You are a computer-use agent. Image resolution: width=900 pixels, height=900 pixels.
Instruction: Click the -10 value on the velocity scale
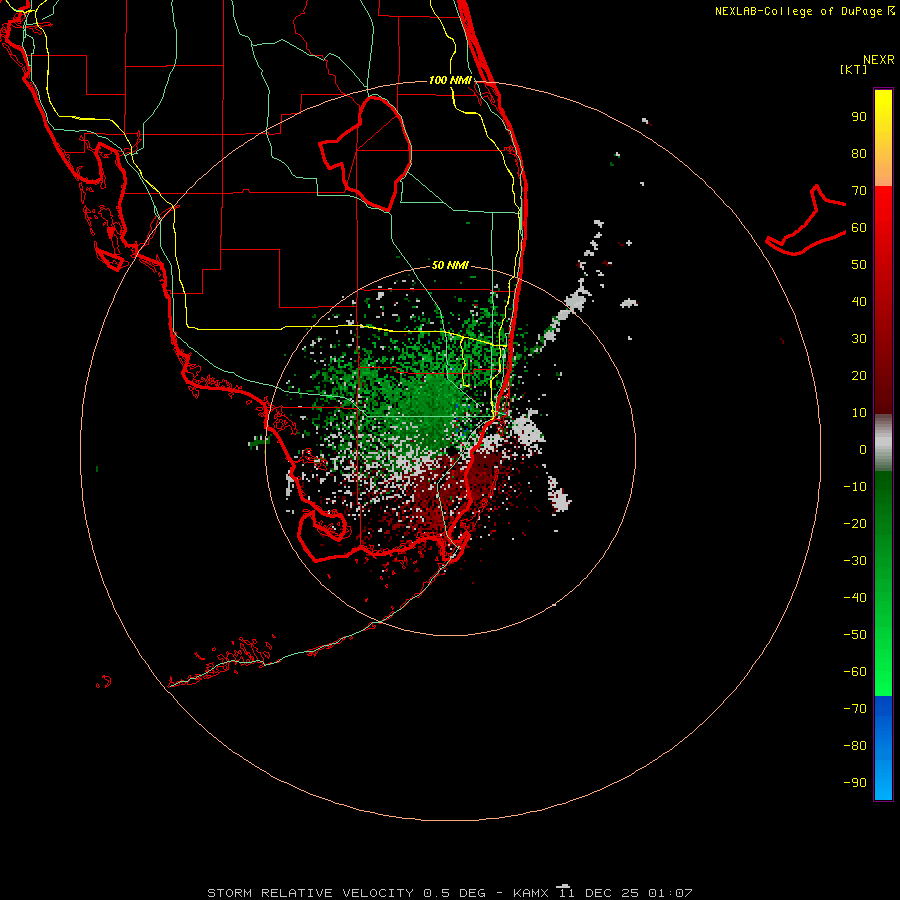(855, 487)
